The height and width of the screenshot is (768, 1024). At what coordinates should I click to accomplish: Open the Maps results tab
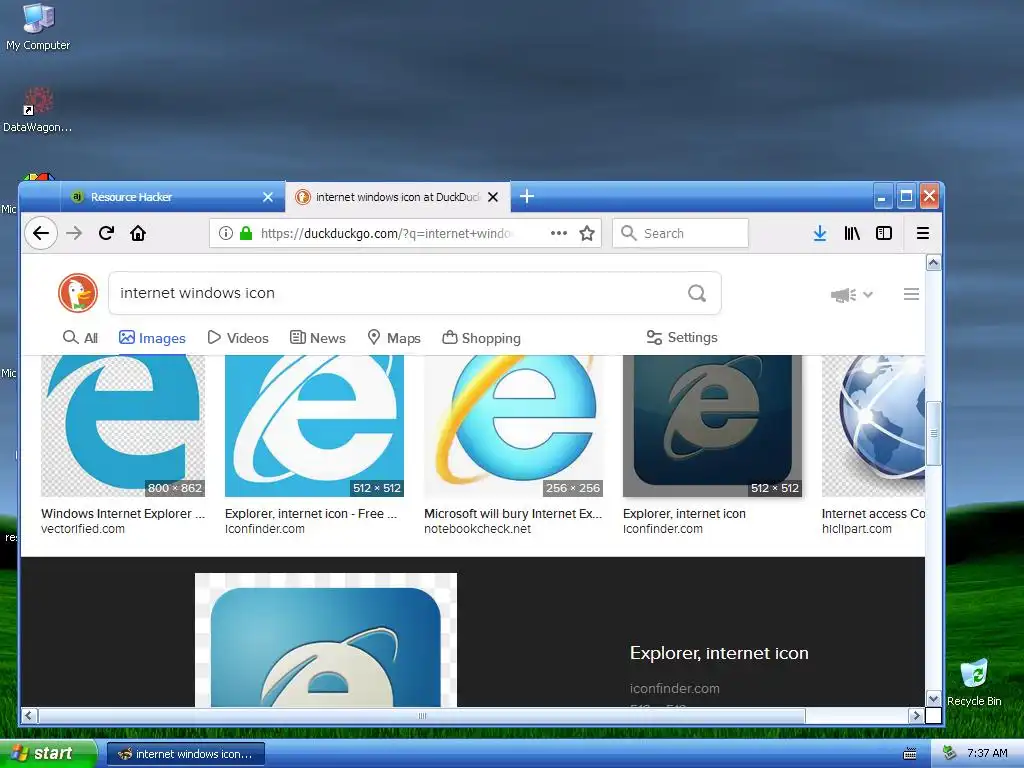pos(394,338)
